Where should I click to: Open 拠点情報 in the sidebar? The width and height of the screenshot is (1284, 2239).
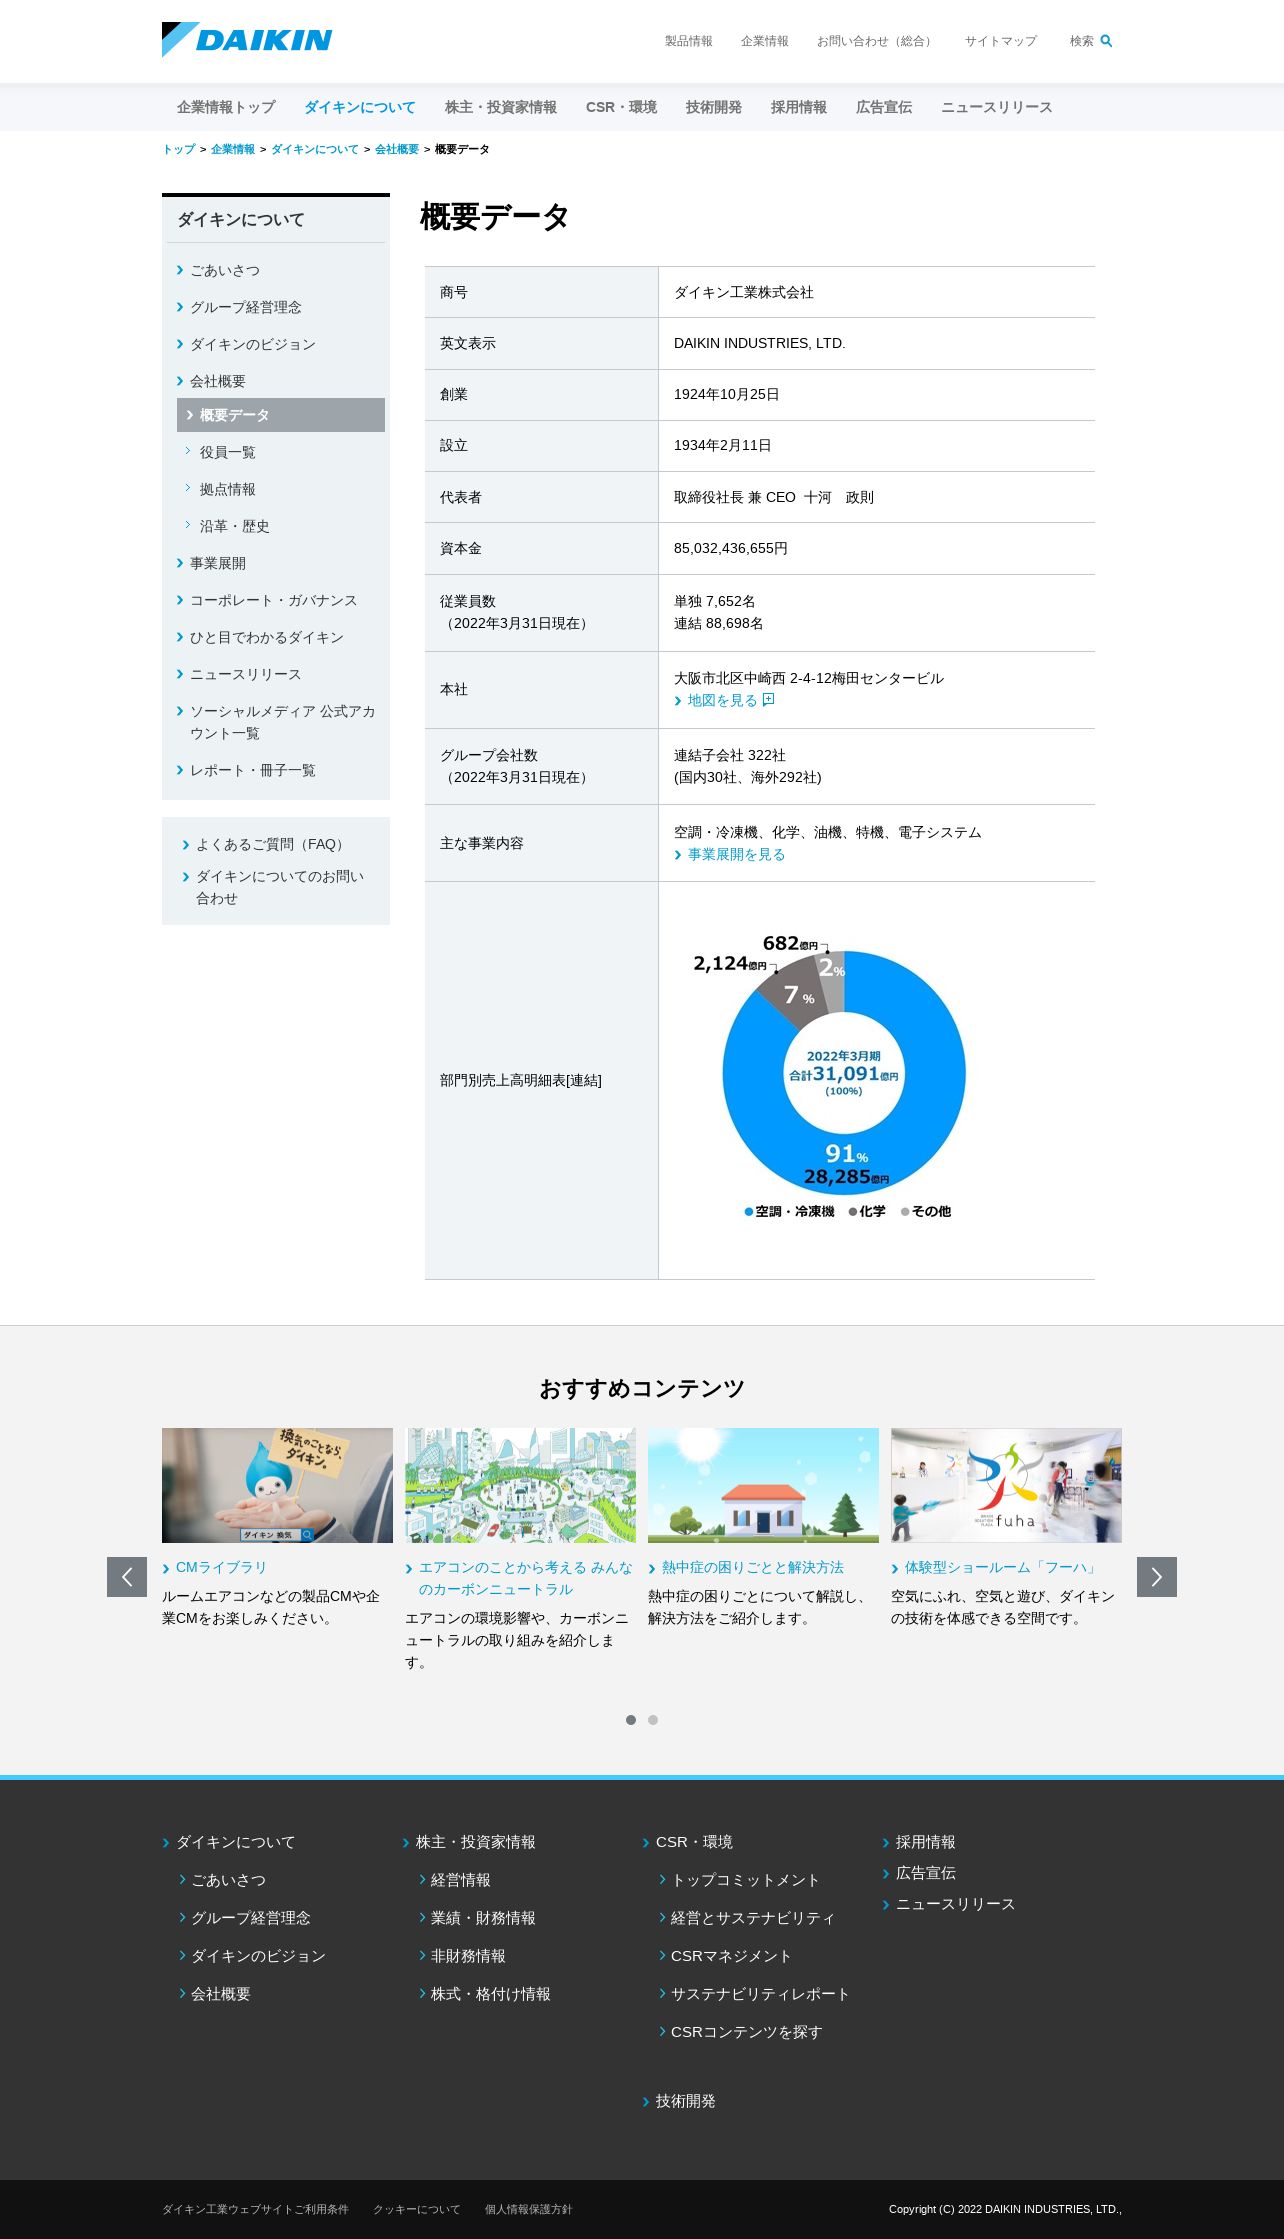tap(227, 489)
